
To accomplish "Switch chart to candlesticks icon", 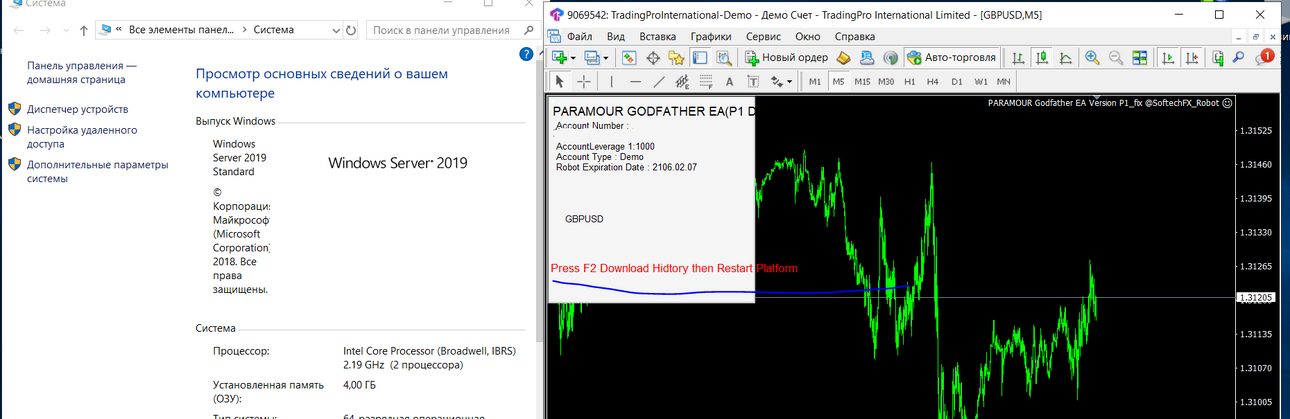I will (1041, 57).
